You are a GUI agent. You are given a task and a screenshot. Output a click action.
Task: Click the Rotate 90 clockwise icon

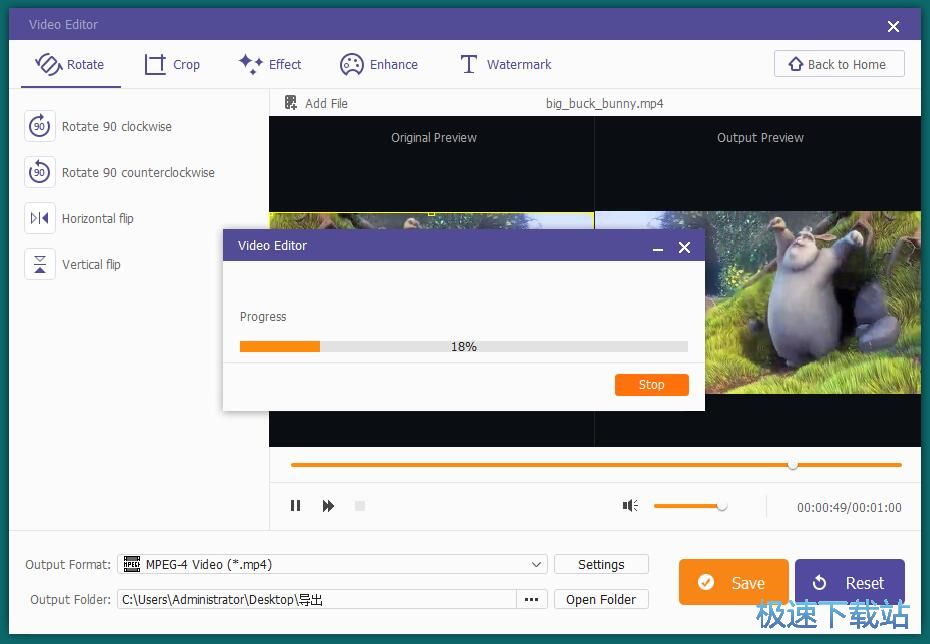(x=40, y=126)
